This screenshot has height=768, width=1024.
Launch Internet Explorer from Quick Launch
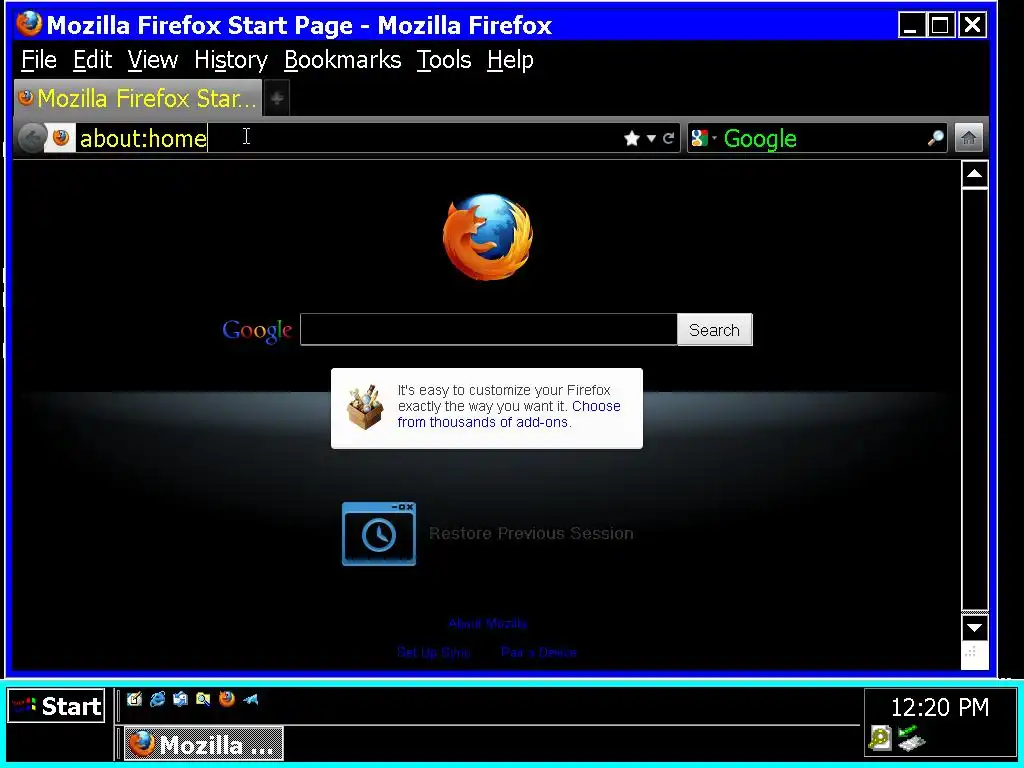coord(157,699)
